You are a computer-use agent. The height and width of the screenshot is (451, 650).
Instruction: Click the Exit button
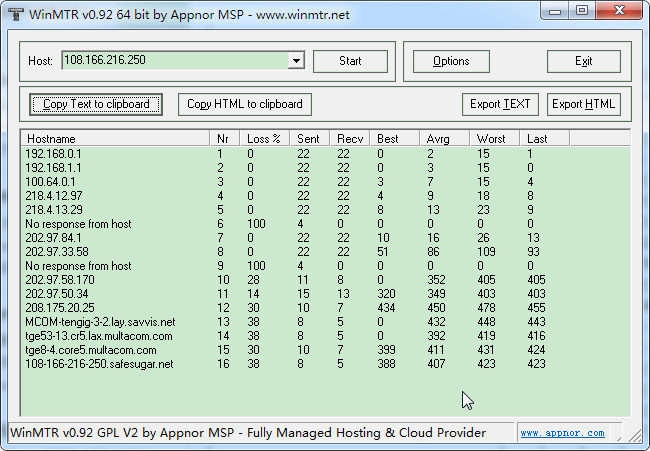pos(584,61)
